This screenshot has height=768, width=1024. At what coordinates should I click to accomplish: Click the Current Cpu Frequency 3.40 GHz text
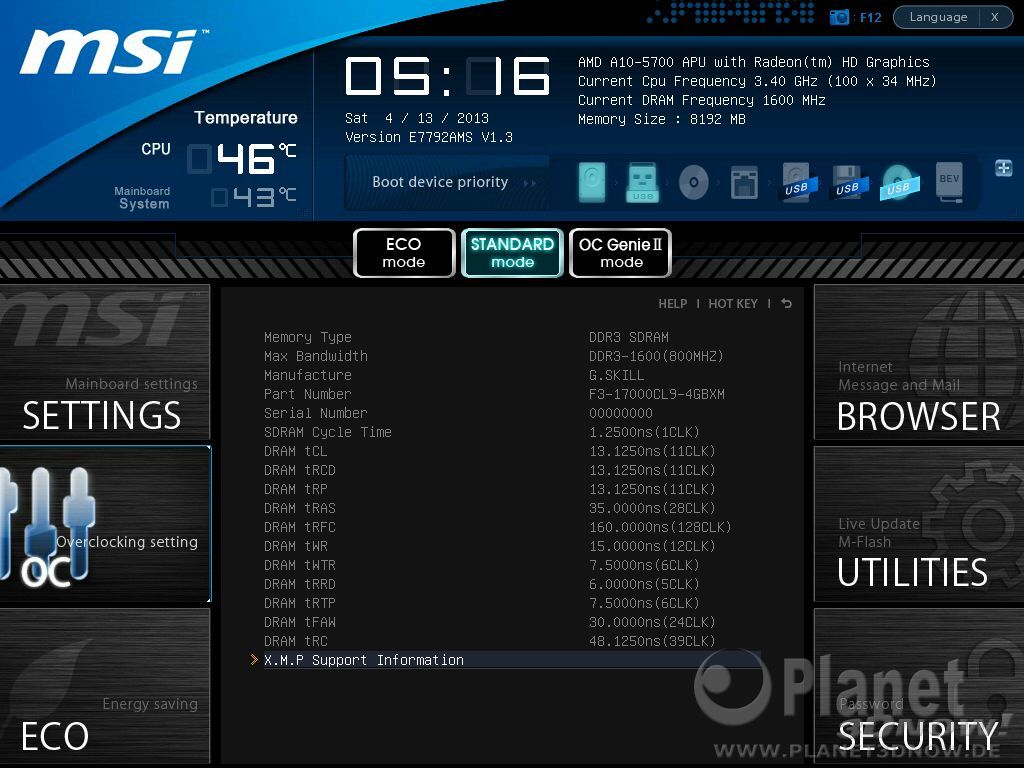click(x=757, y=81)
